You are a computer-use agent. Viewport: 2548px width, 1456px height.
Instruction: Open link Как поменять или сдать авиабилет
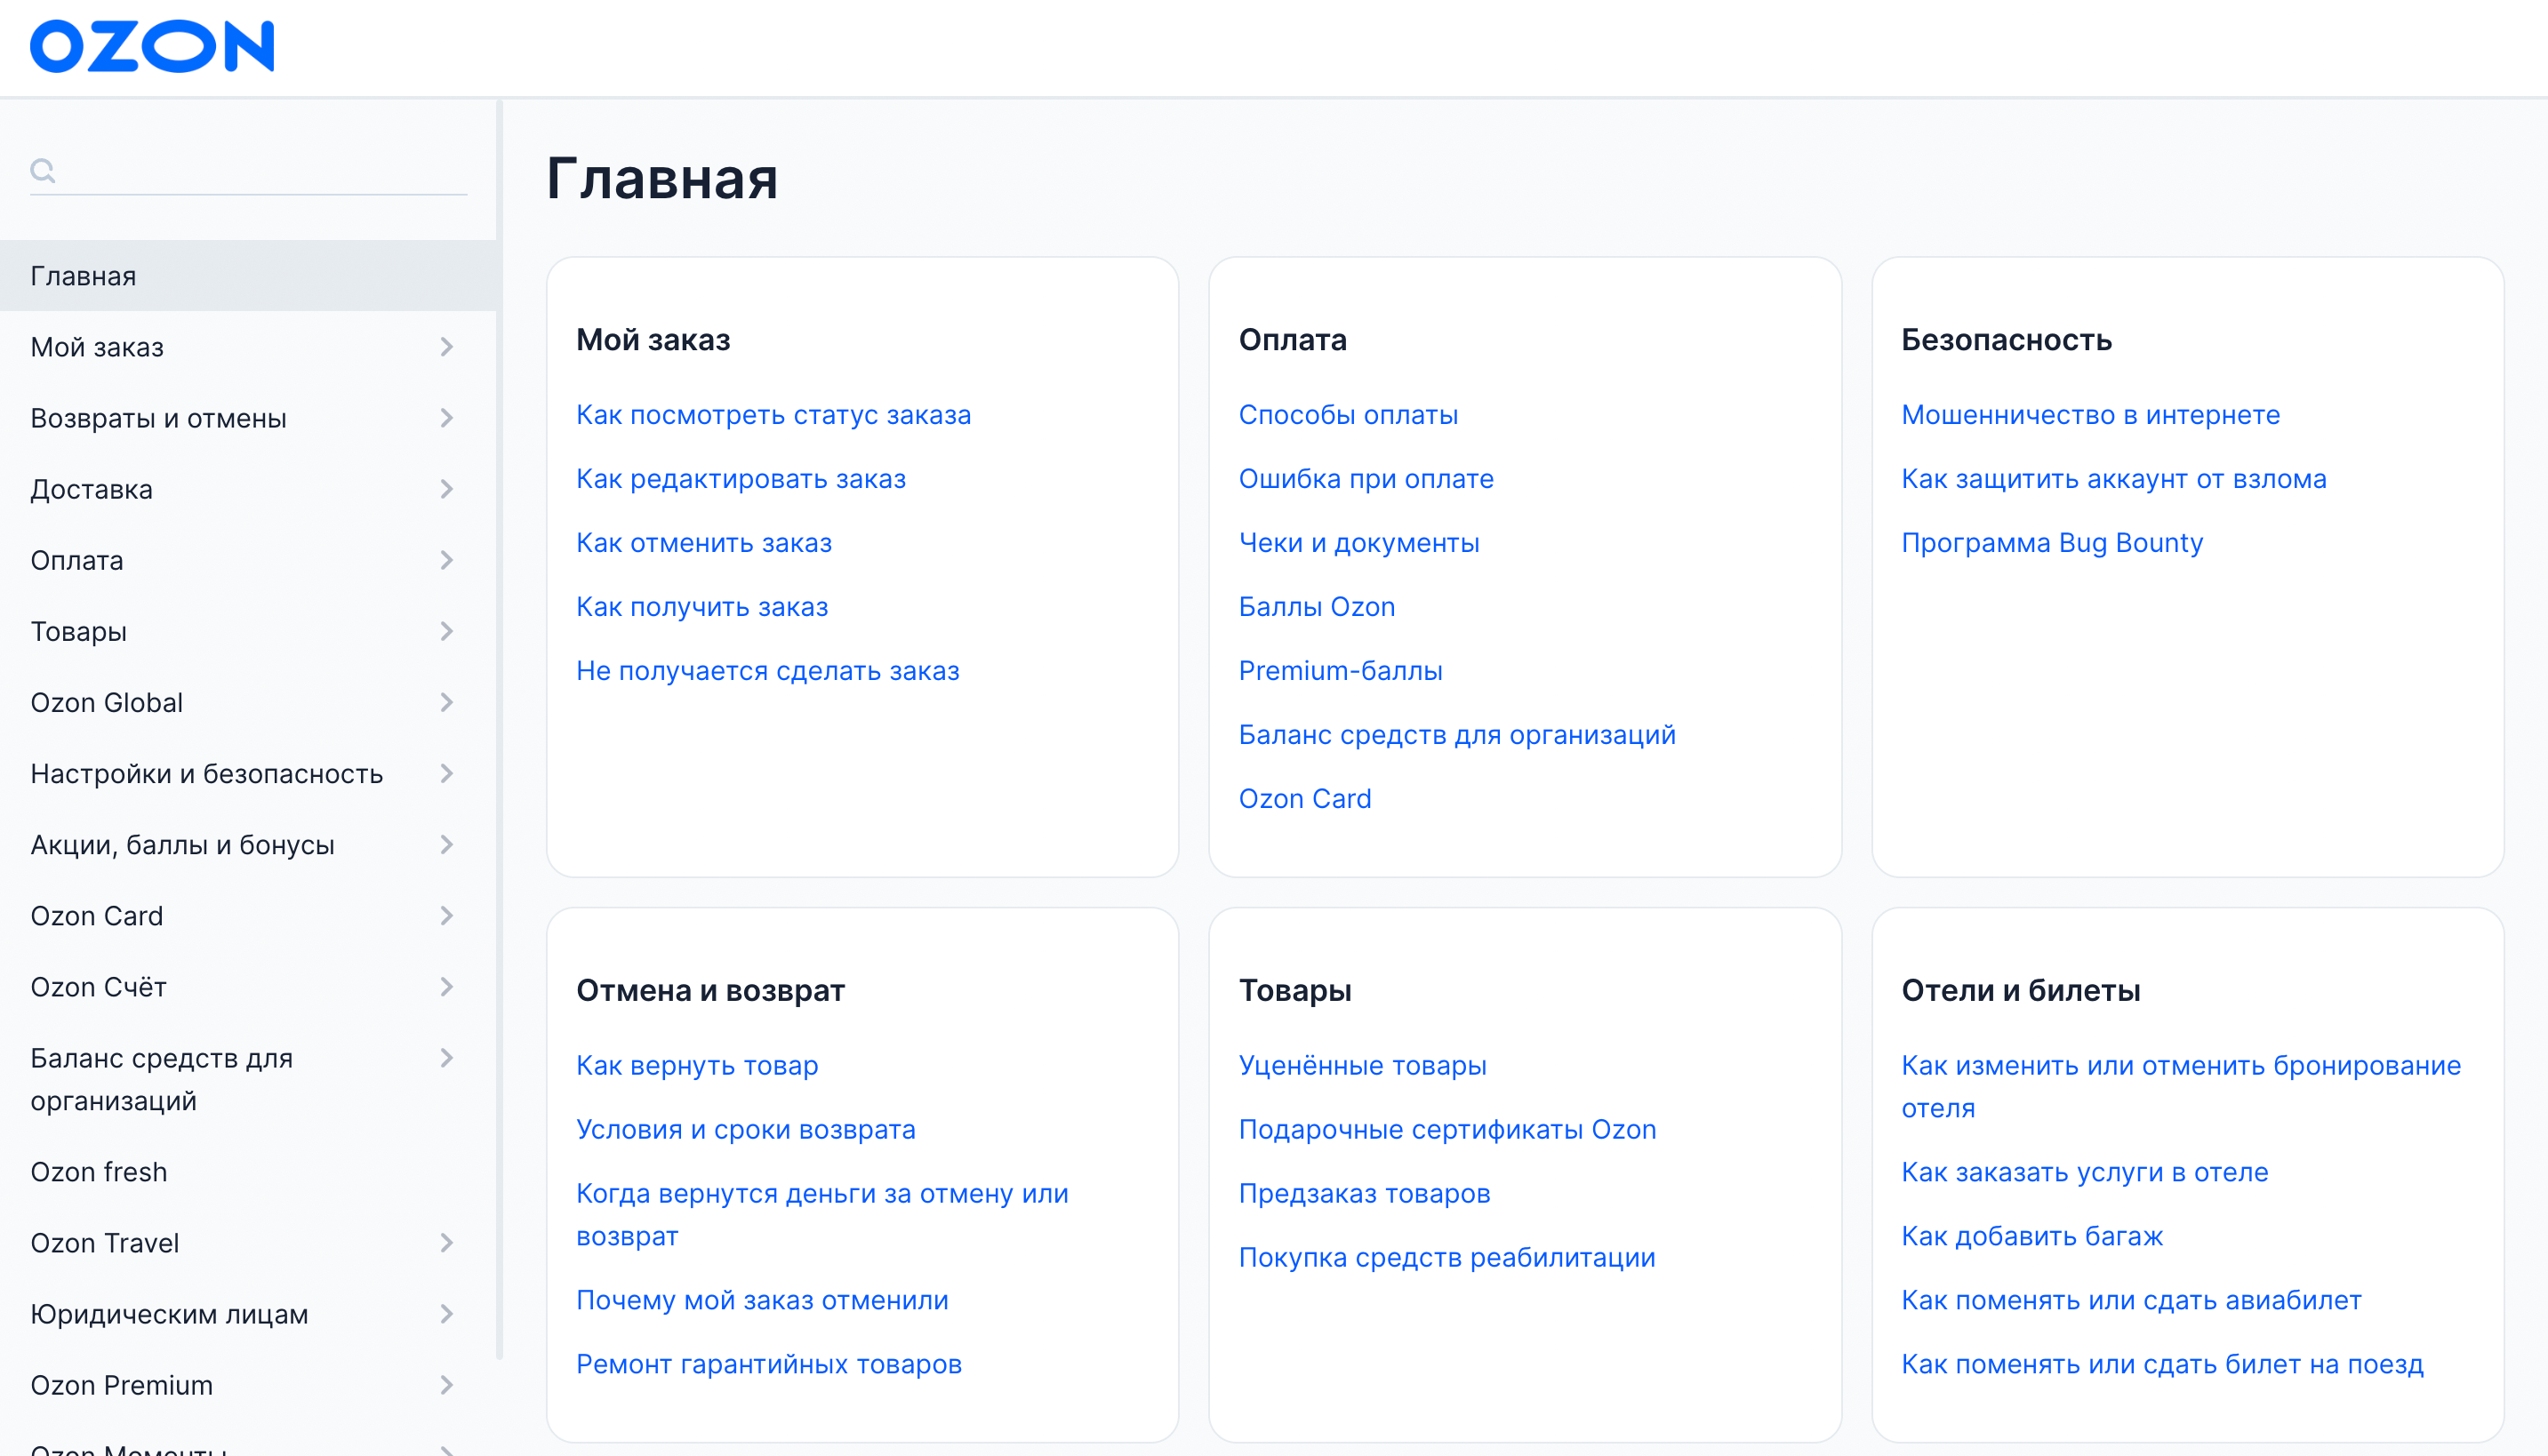point(2131,1301)
